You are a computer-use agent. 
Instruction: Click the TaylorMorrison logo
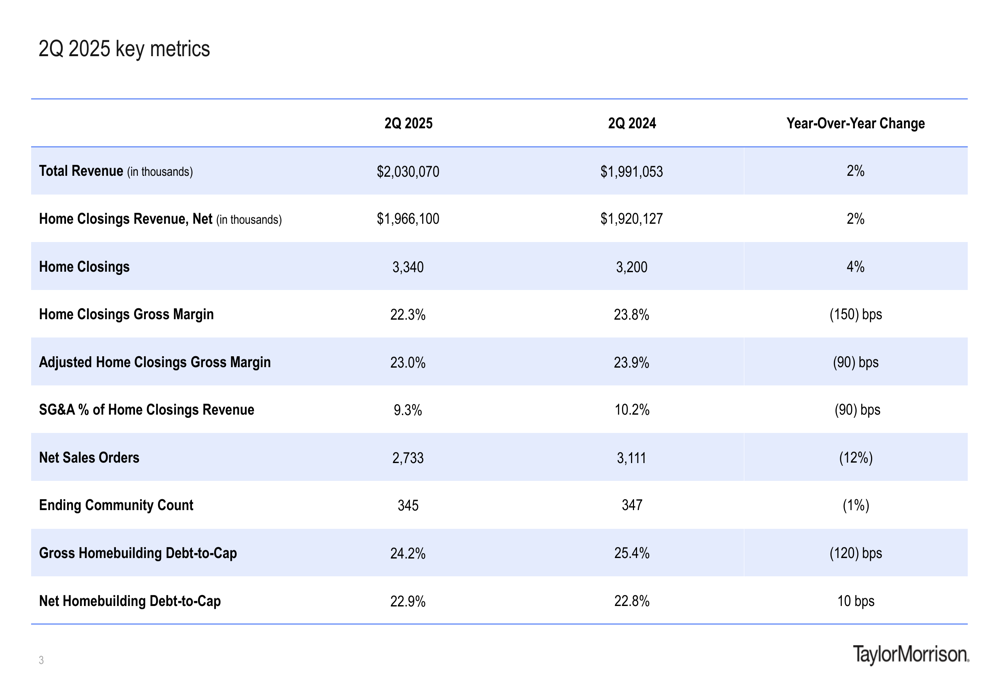click(910, 655)
